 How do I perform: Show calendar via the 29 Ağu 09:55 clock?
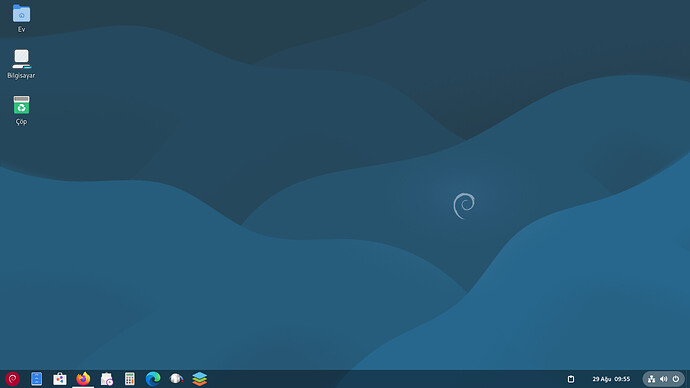pyautogui.click(x=611, y=379)
